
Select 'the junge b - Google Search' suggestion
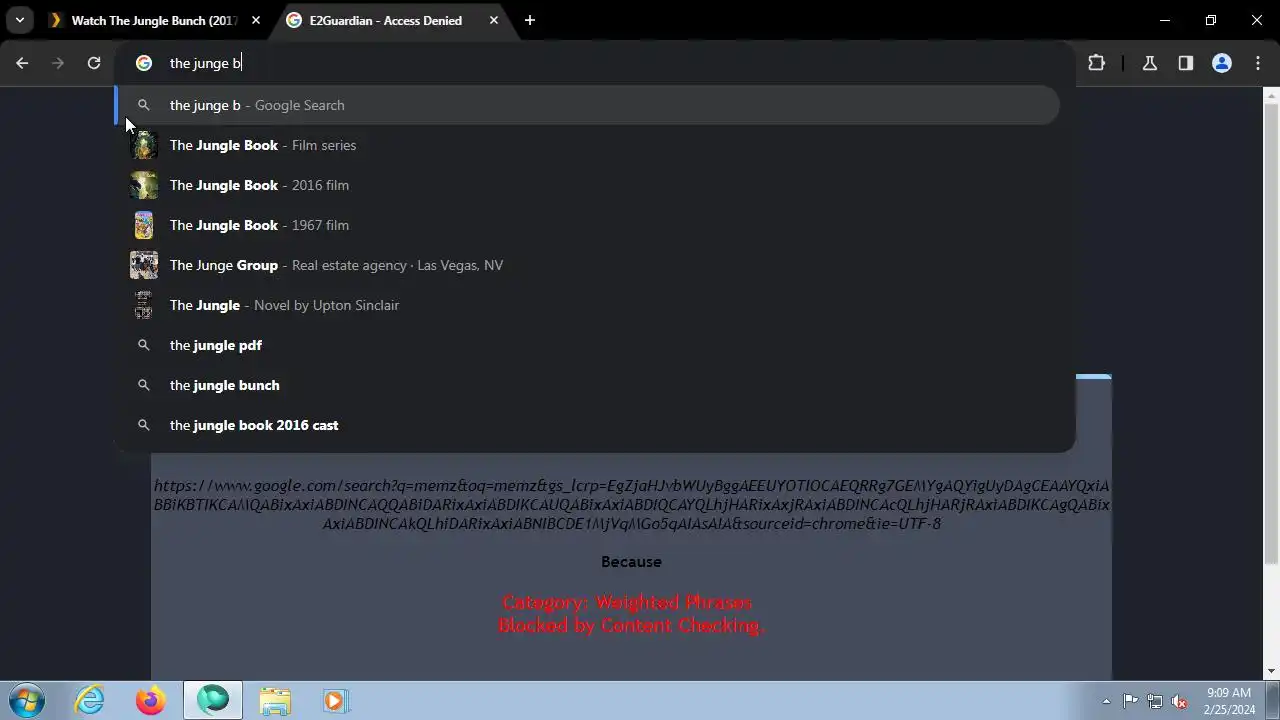(x=587, y=105)
